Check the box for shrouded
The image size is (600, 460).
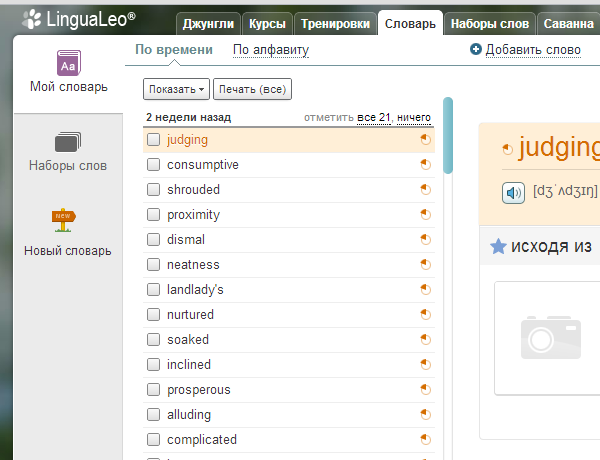click(x=154, y=190)
